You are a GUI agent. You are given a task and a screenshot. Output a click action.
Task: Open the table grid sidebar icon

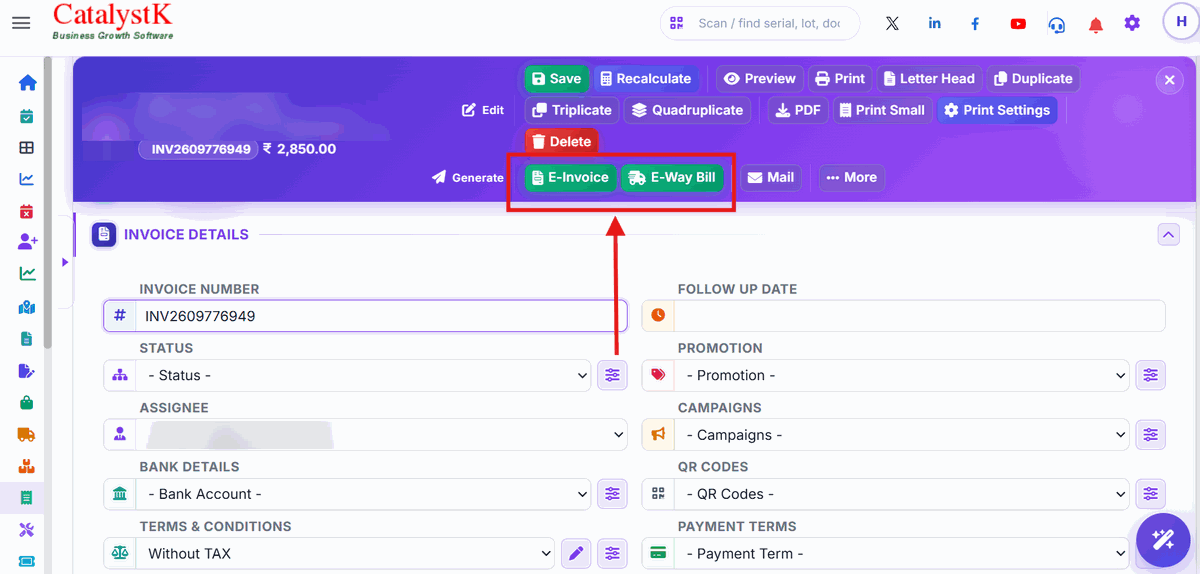[x=27, y=148]
